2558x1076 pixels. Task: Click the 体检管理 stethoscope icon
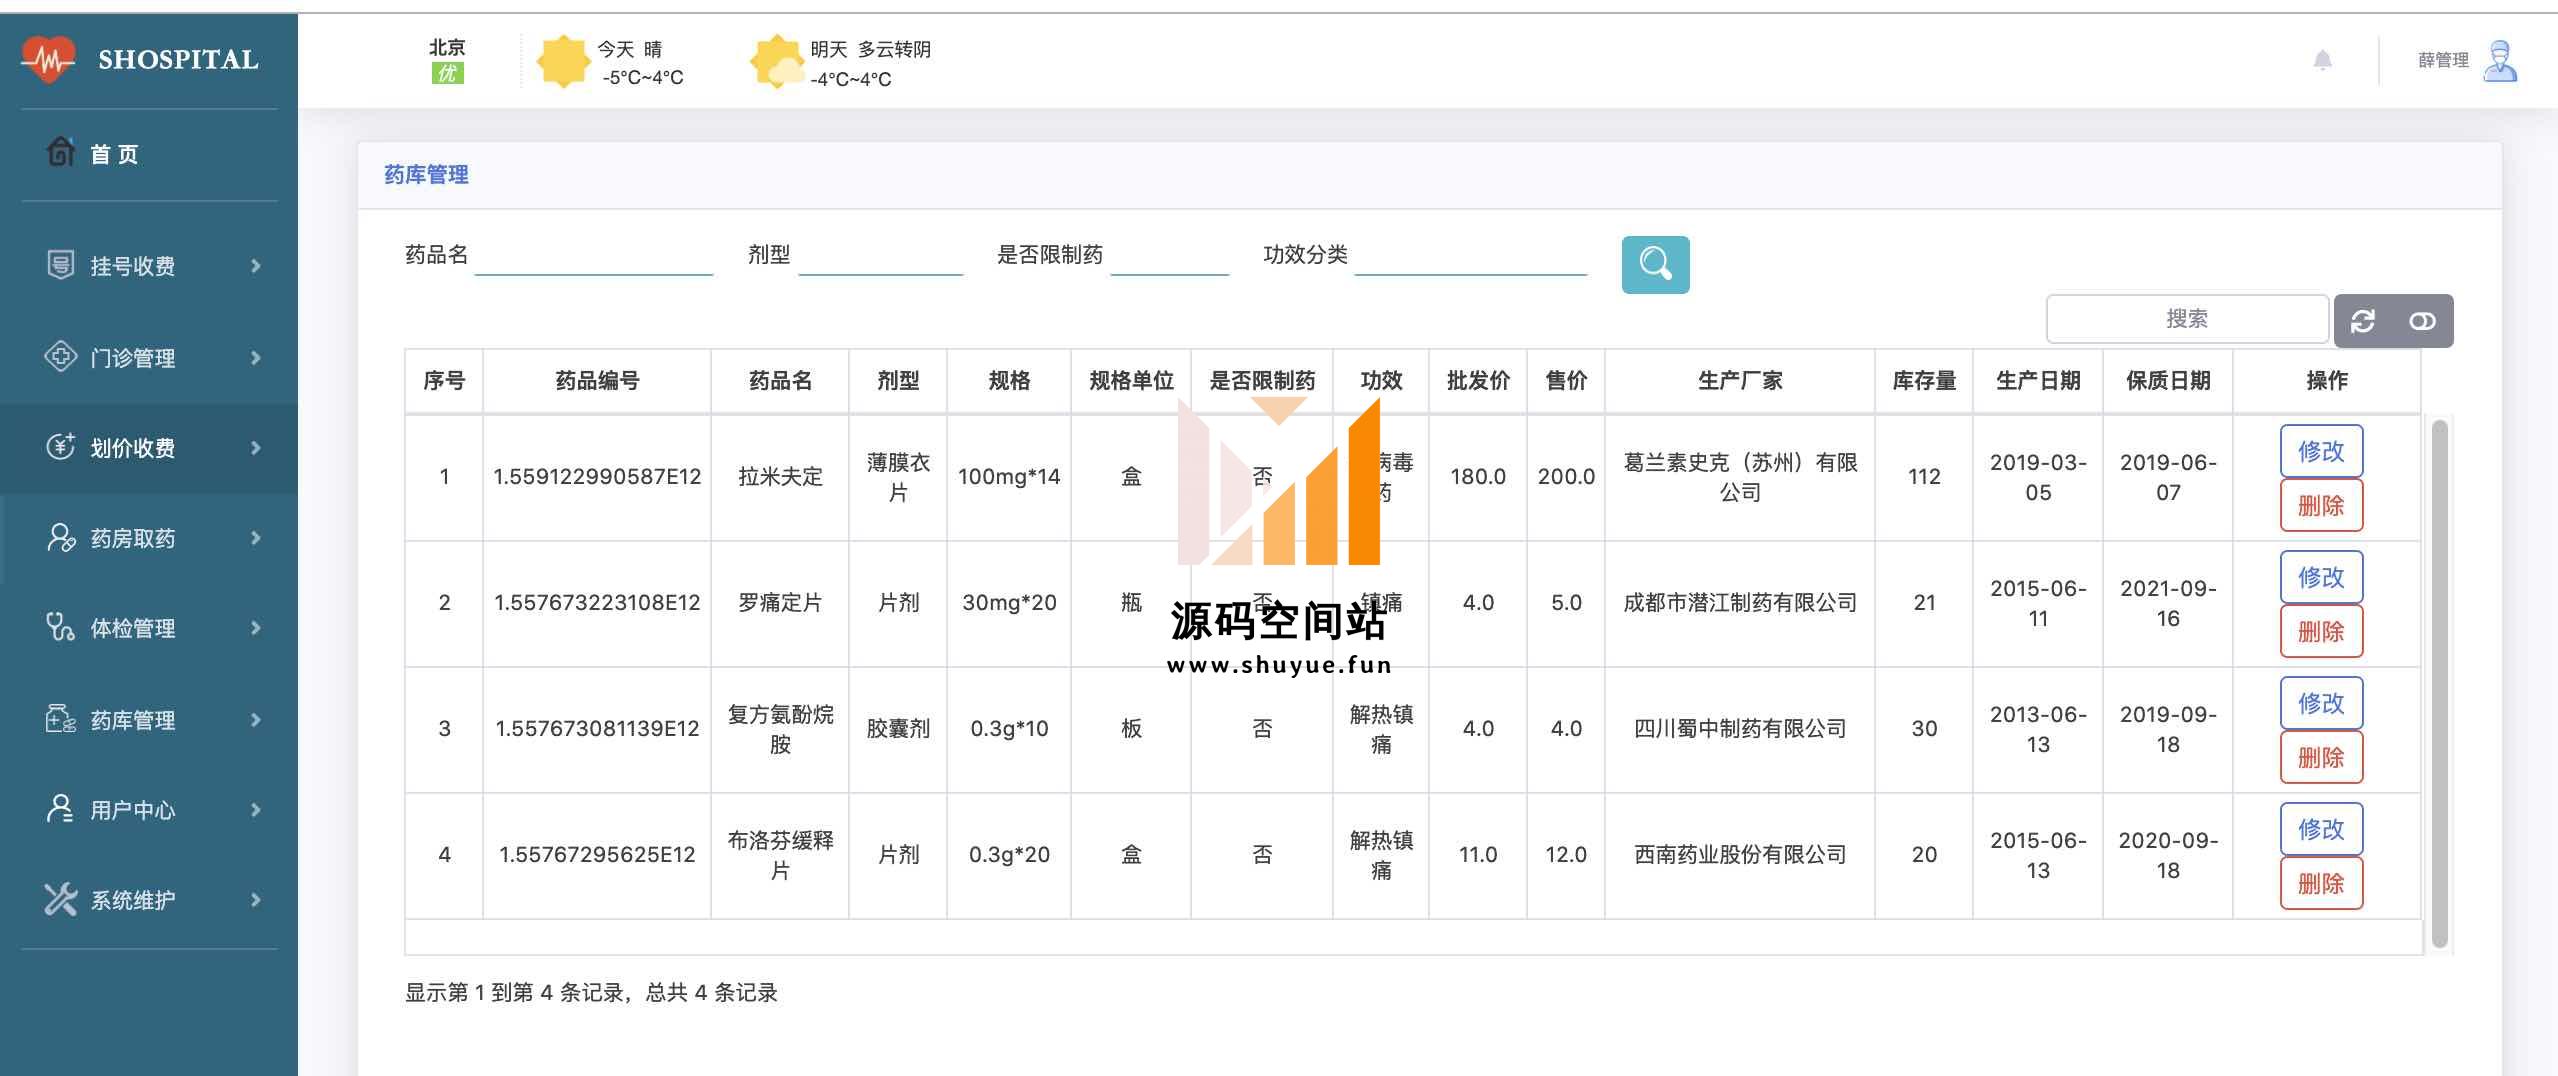pos(60,627)
